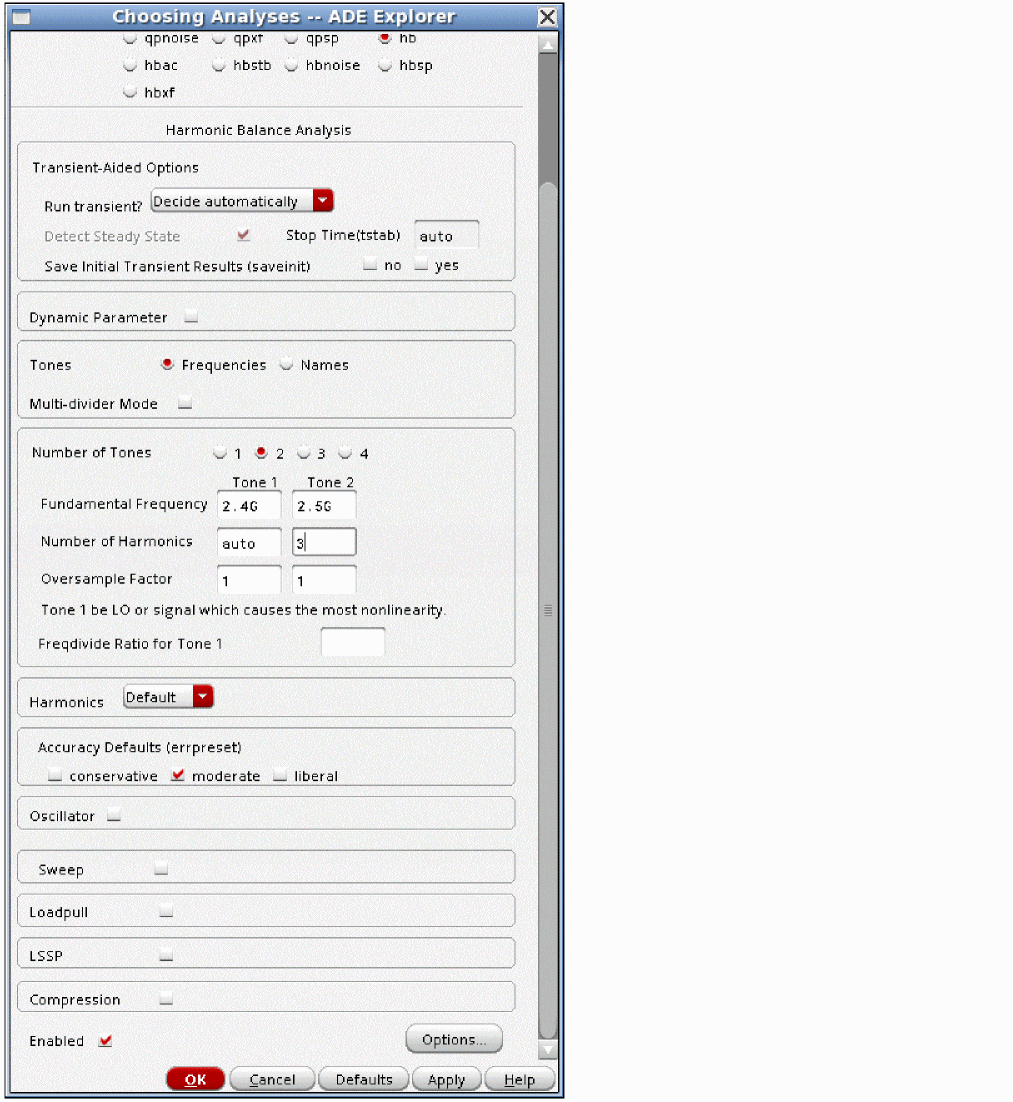This screenshot has height=1102, width=1013.
Task: Select the qpxf analysis radio button
Action: tap(219, 38)
